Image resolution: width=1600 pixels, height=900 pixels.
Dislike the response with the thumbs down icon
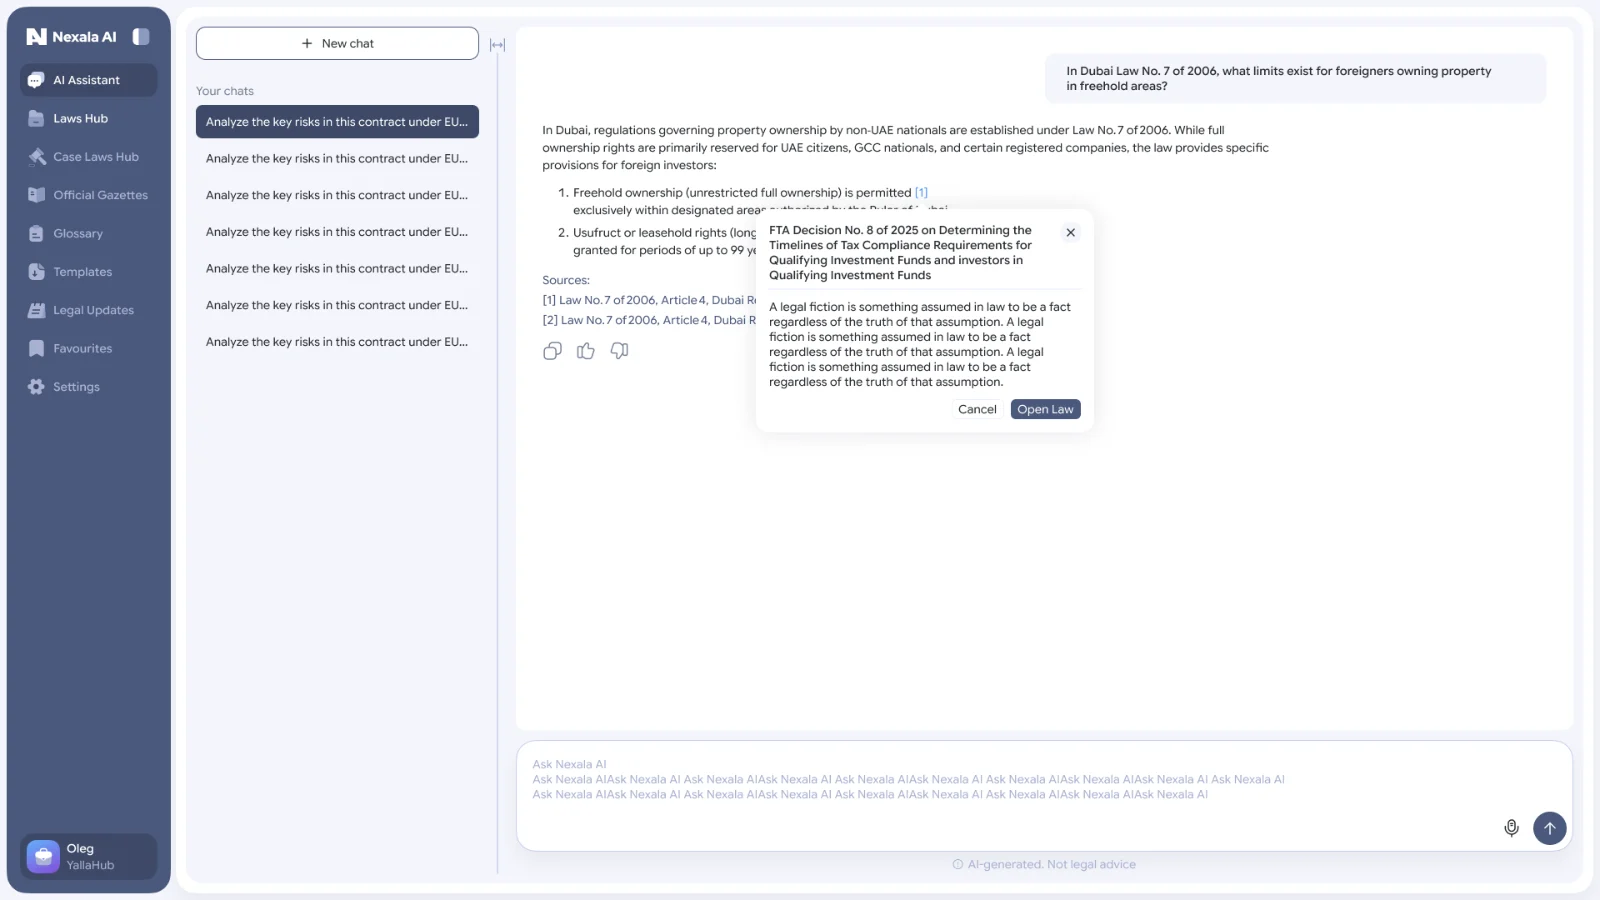[x=620, y=351]
